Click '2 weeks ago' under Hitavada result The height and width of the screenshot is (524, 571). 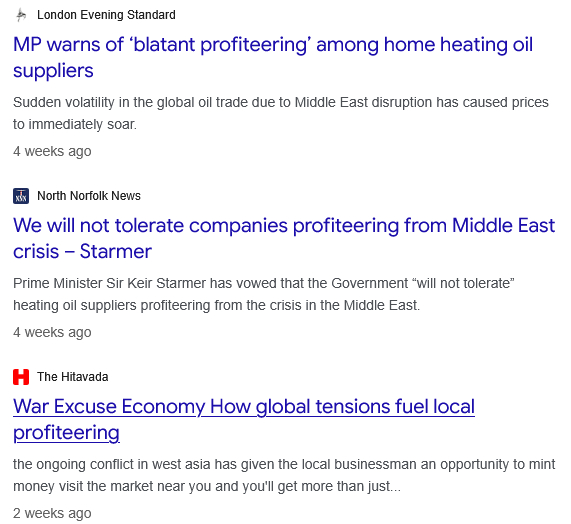pos(52,513)
